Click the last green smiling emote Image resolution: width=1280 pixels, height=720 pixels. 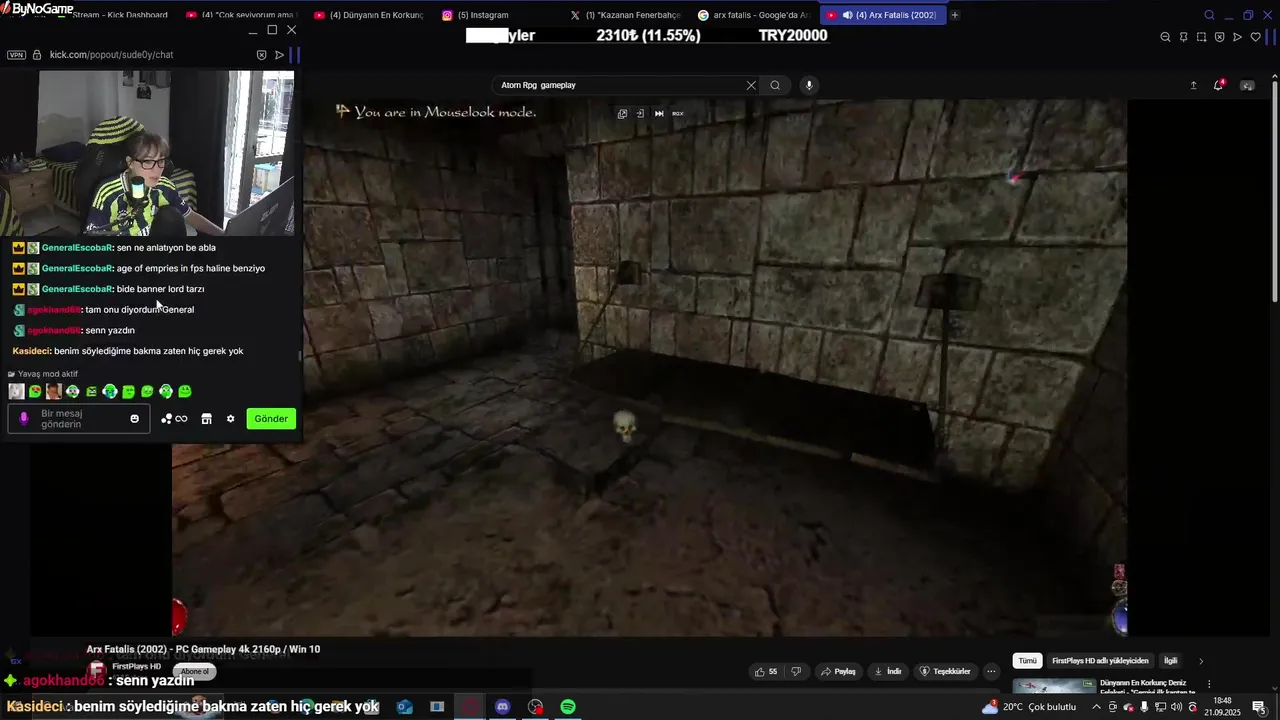tap(185, 391)
